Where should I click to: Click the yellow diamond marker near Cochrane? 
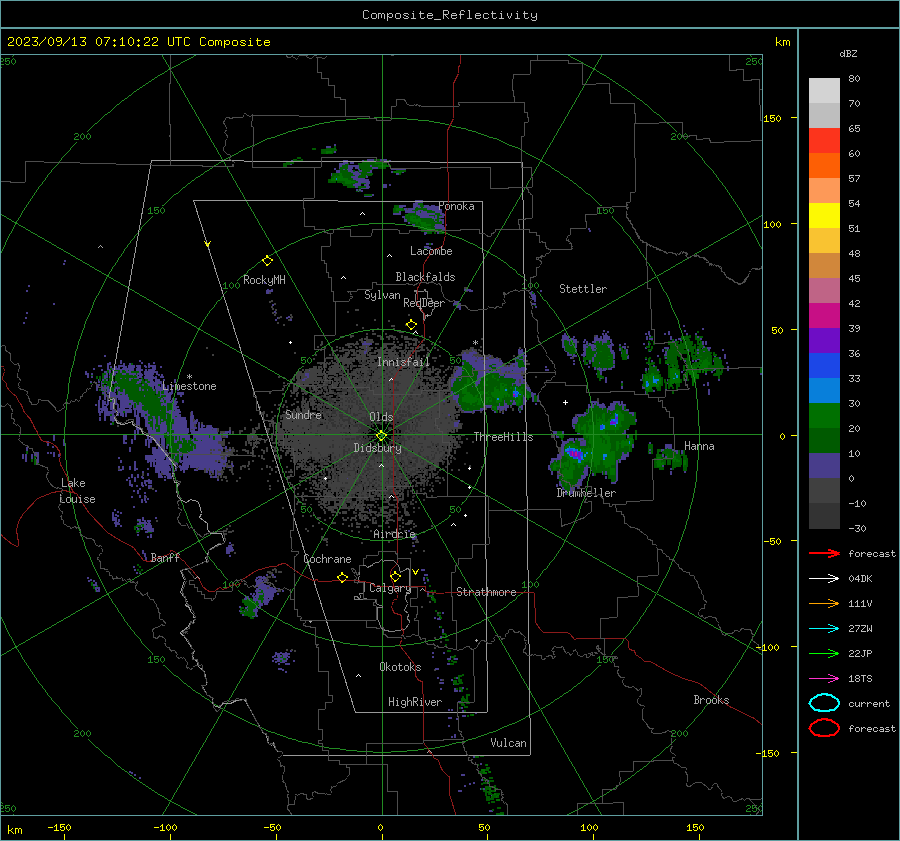pyautogui.click(x=342, y=577)
